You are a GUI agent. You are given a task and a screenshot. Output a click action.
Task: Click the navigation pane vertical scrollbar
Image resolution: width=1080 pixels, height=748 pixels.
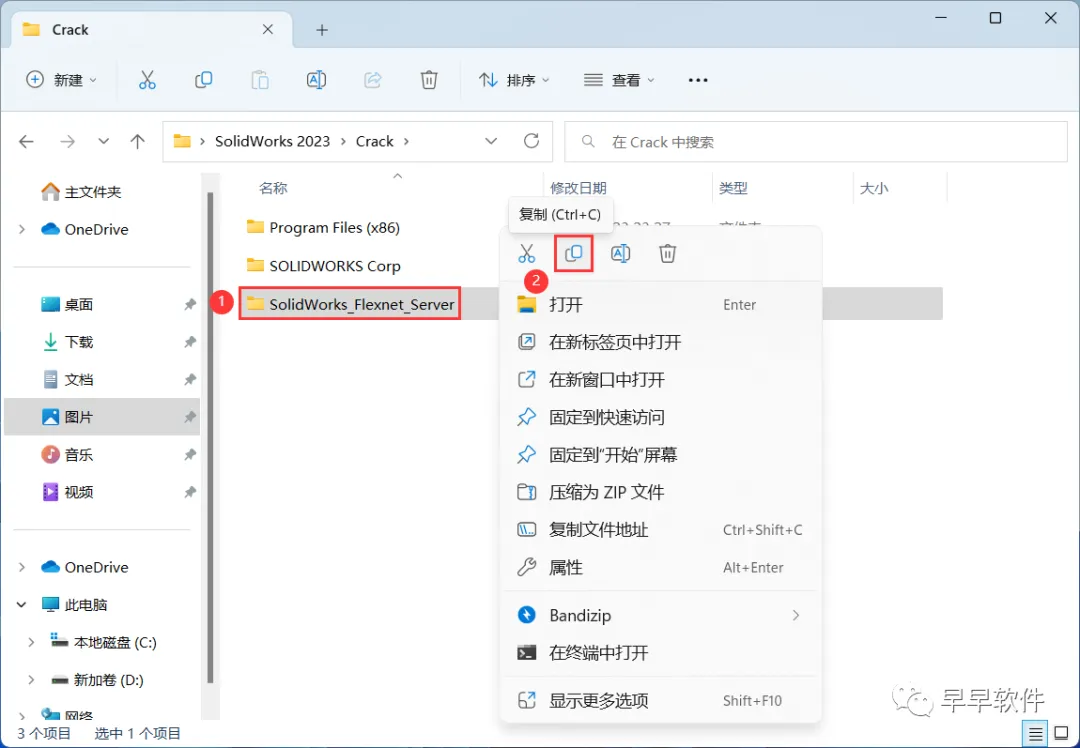click(x=210, y=437)
